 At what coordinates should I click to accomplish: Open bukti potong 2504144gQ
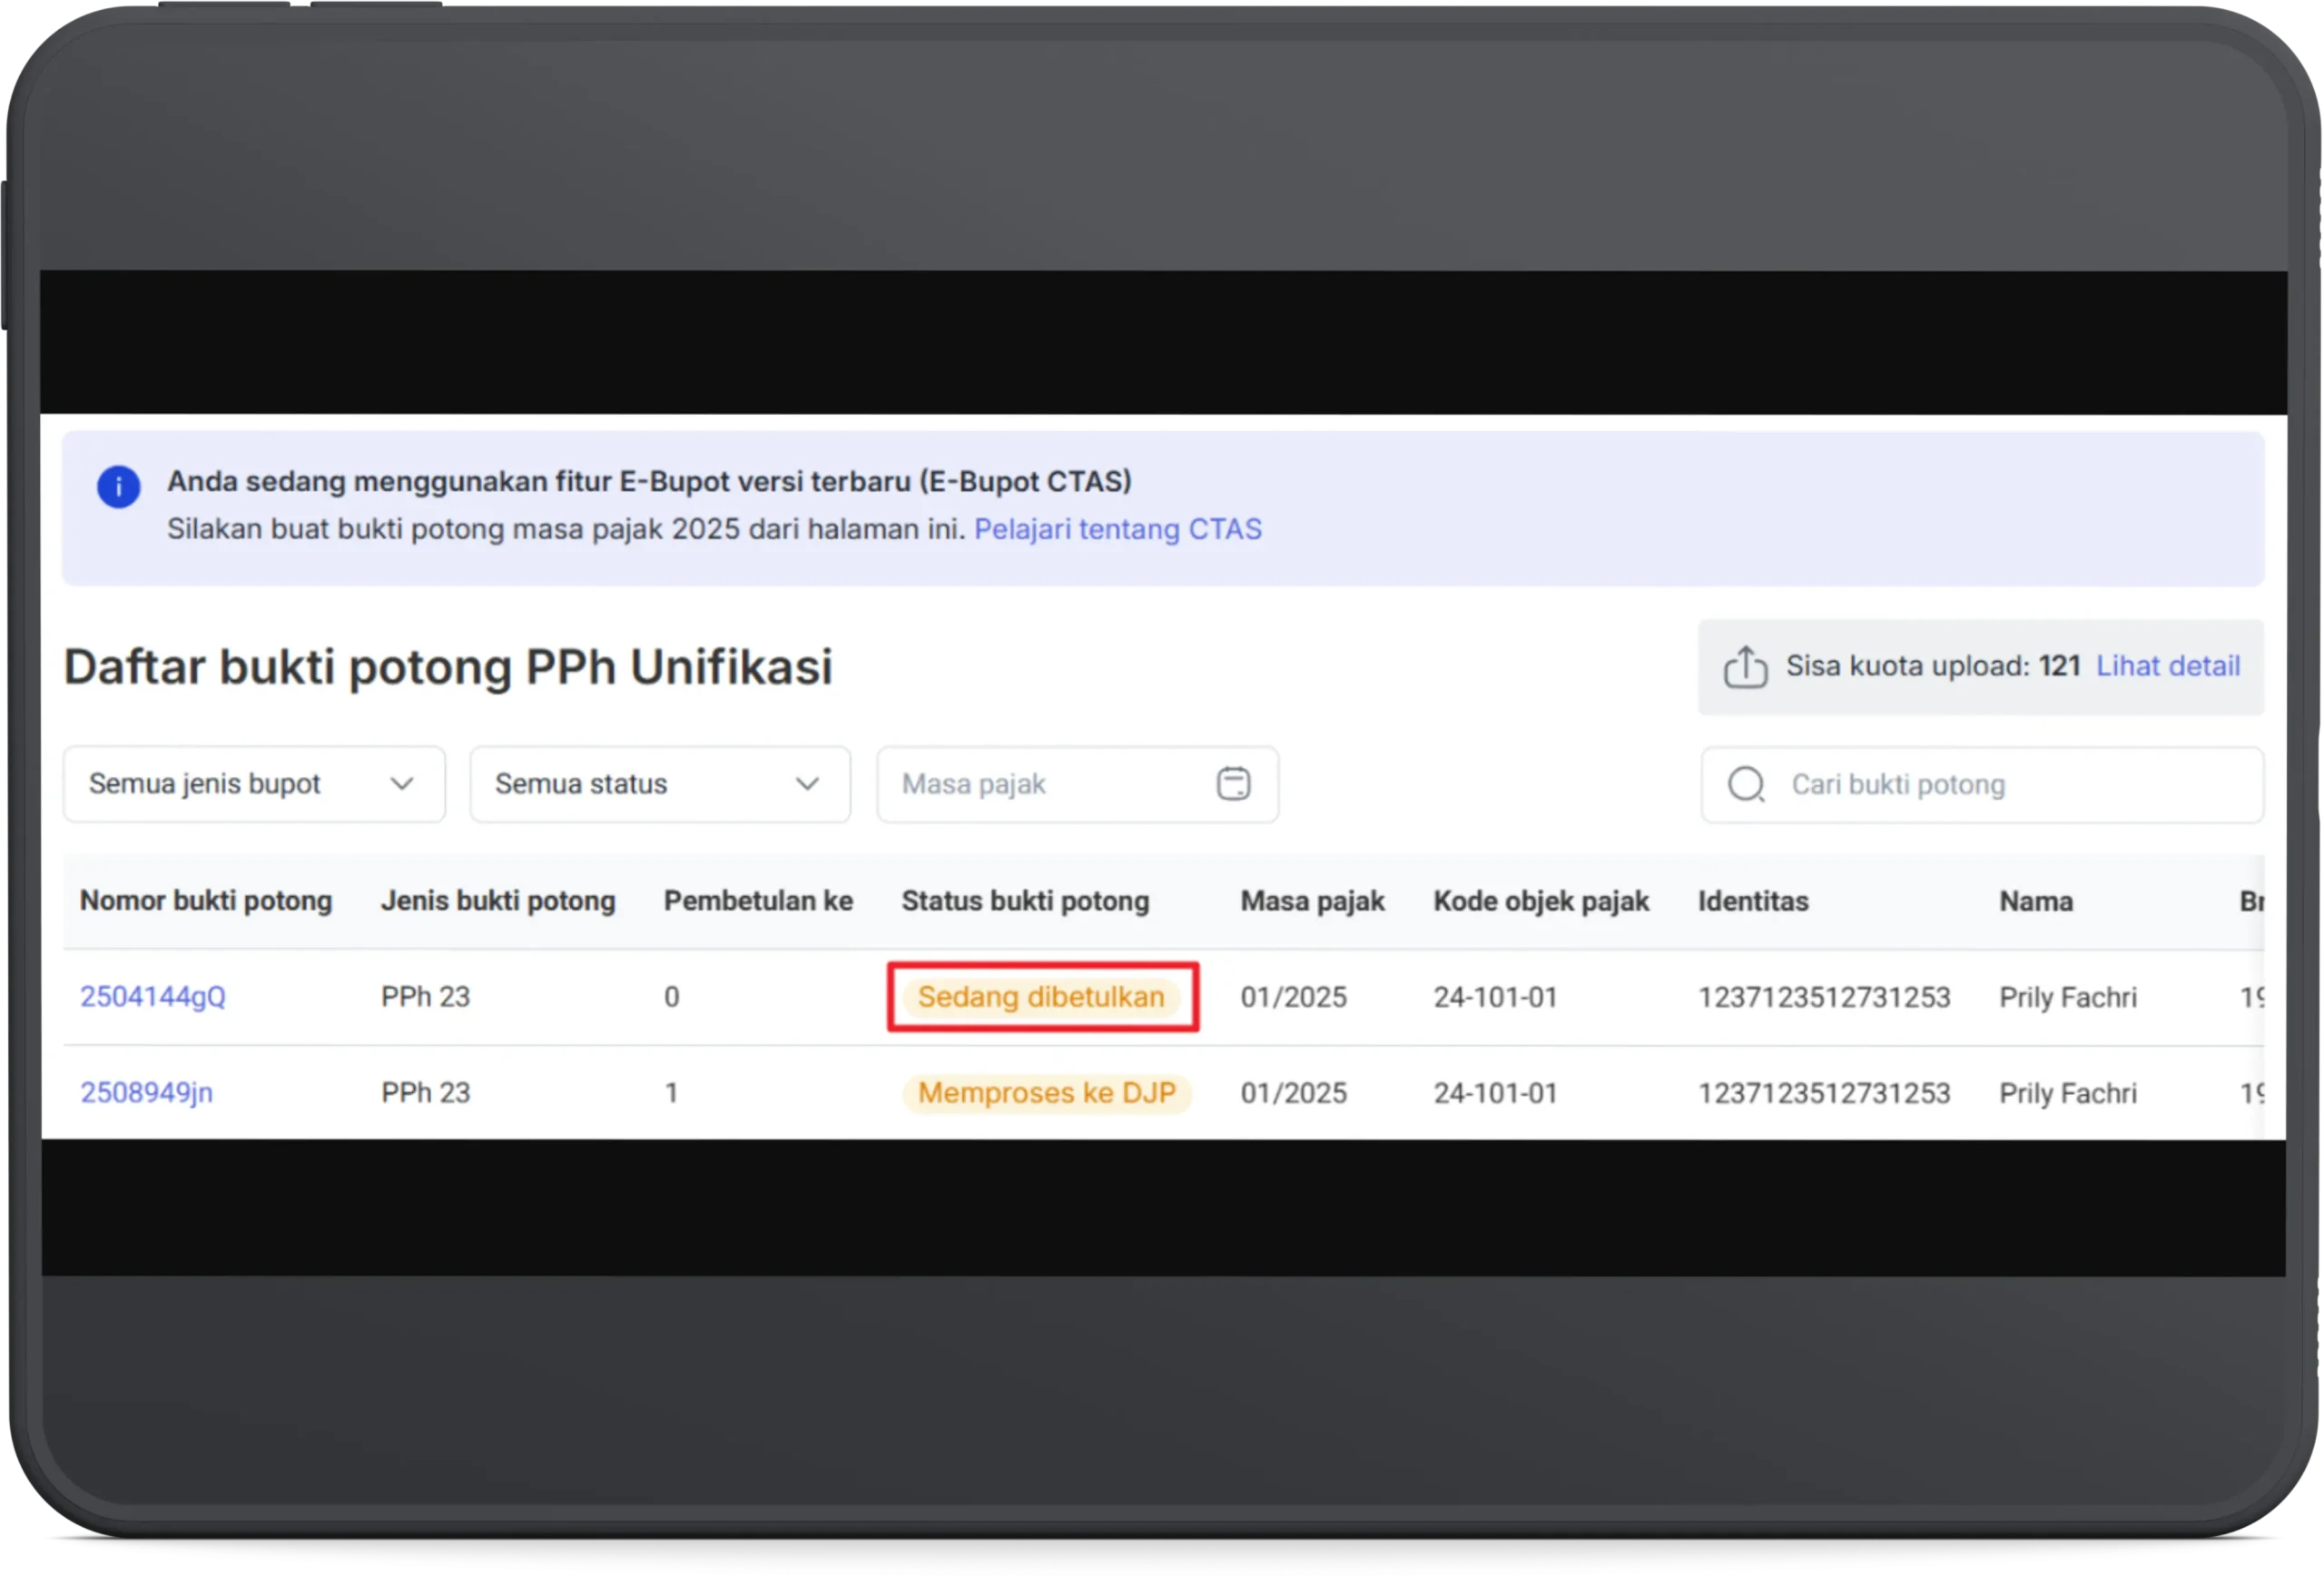pos(153,997)
